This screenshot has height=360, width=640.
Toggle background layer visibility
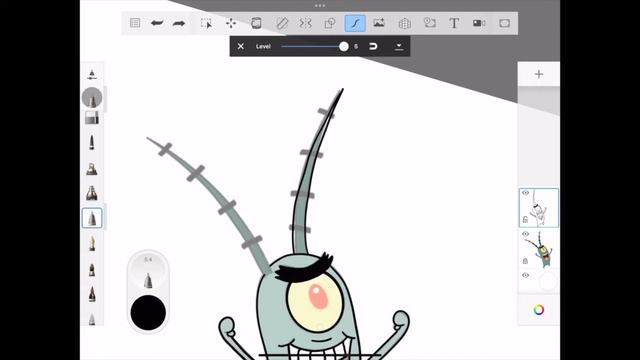[x=525, y=276]
